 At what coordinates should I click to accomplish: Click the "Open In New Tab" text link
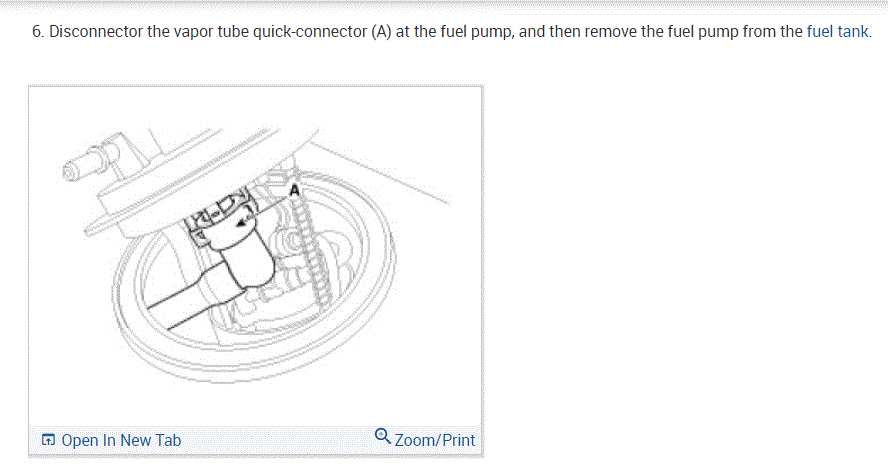121,440
